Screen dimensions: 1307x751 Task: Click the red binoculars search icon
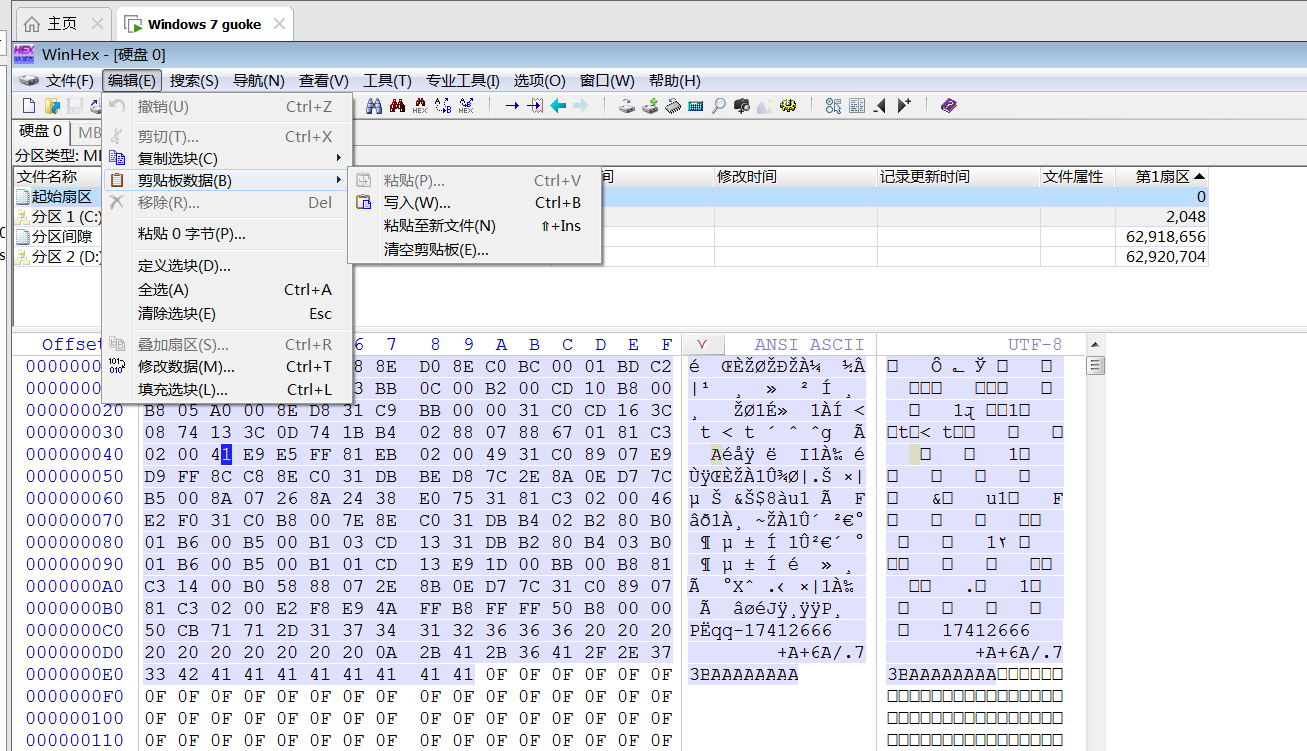(x=397, y=105)
